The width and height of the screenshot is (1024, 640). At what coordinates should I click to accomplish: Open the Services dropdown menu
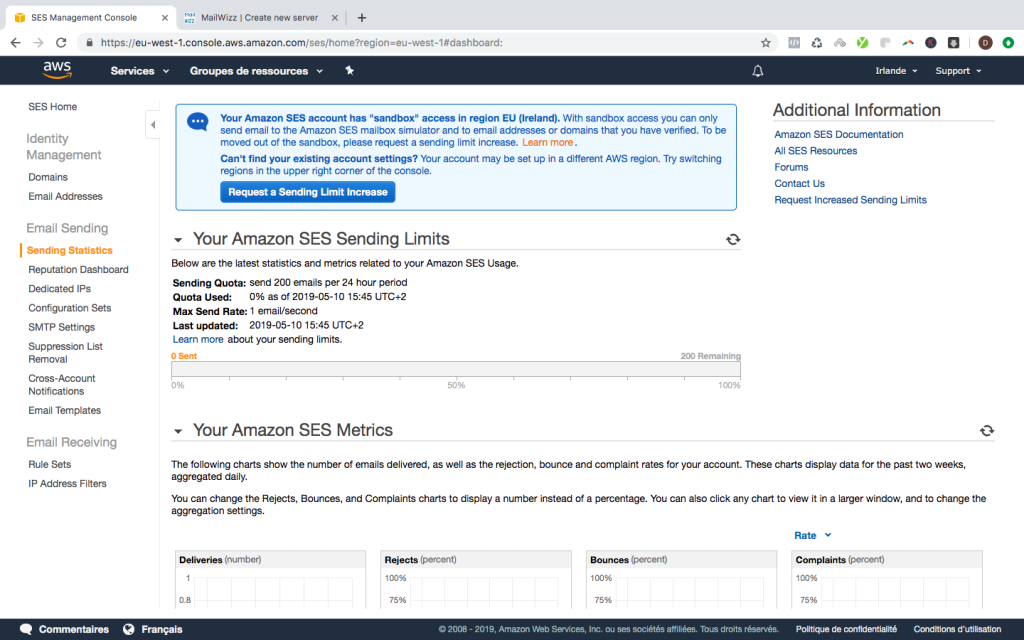click(x=139, y=71)
